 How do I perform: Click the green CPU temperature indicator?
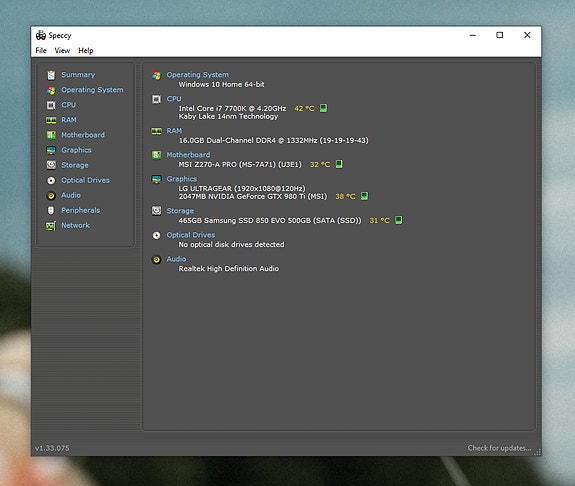pyautogui.click(x=323, y=108)
